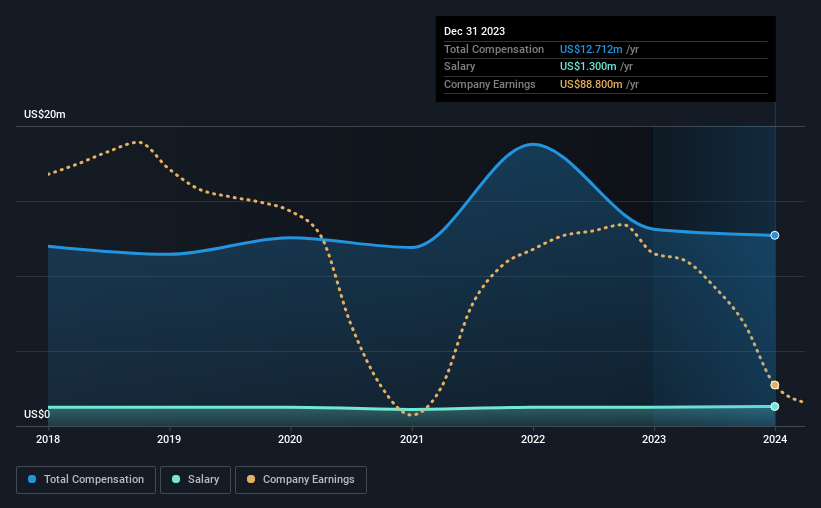The image size is (821, 508).
Task: Click the US$20m y-axis label
Action: coord(45,114)
